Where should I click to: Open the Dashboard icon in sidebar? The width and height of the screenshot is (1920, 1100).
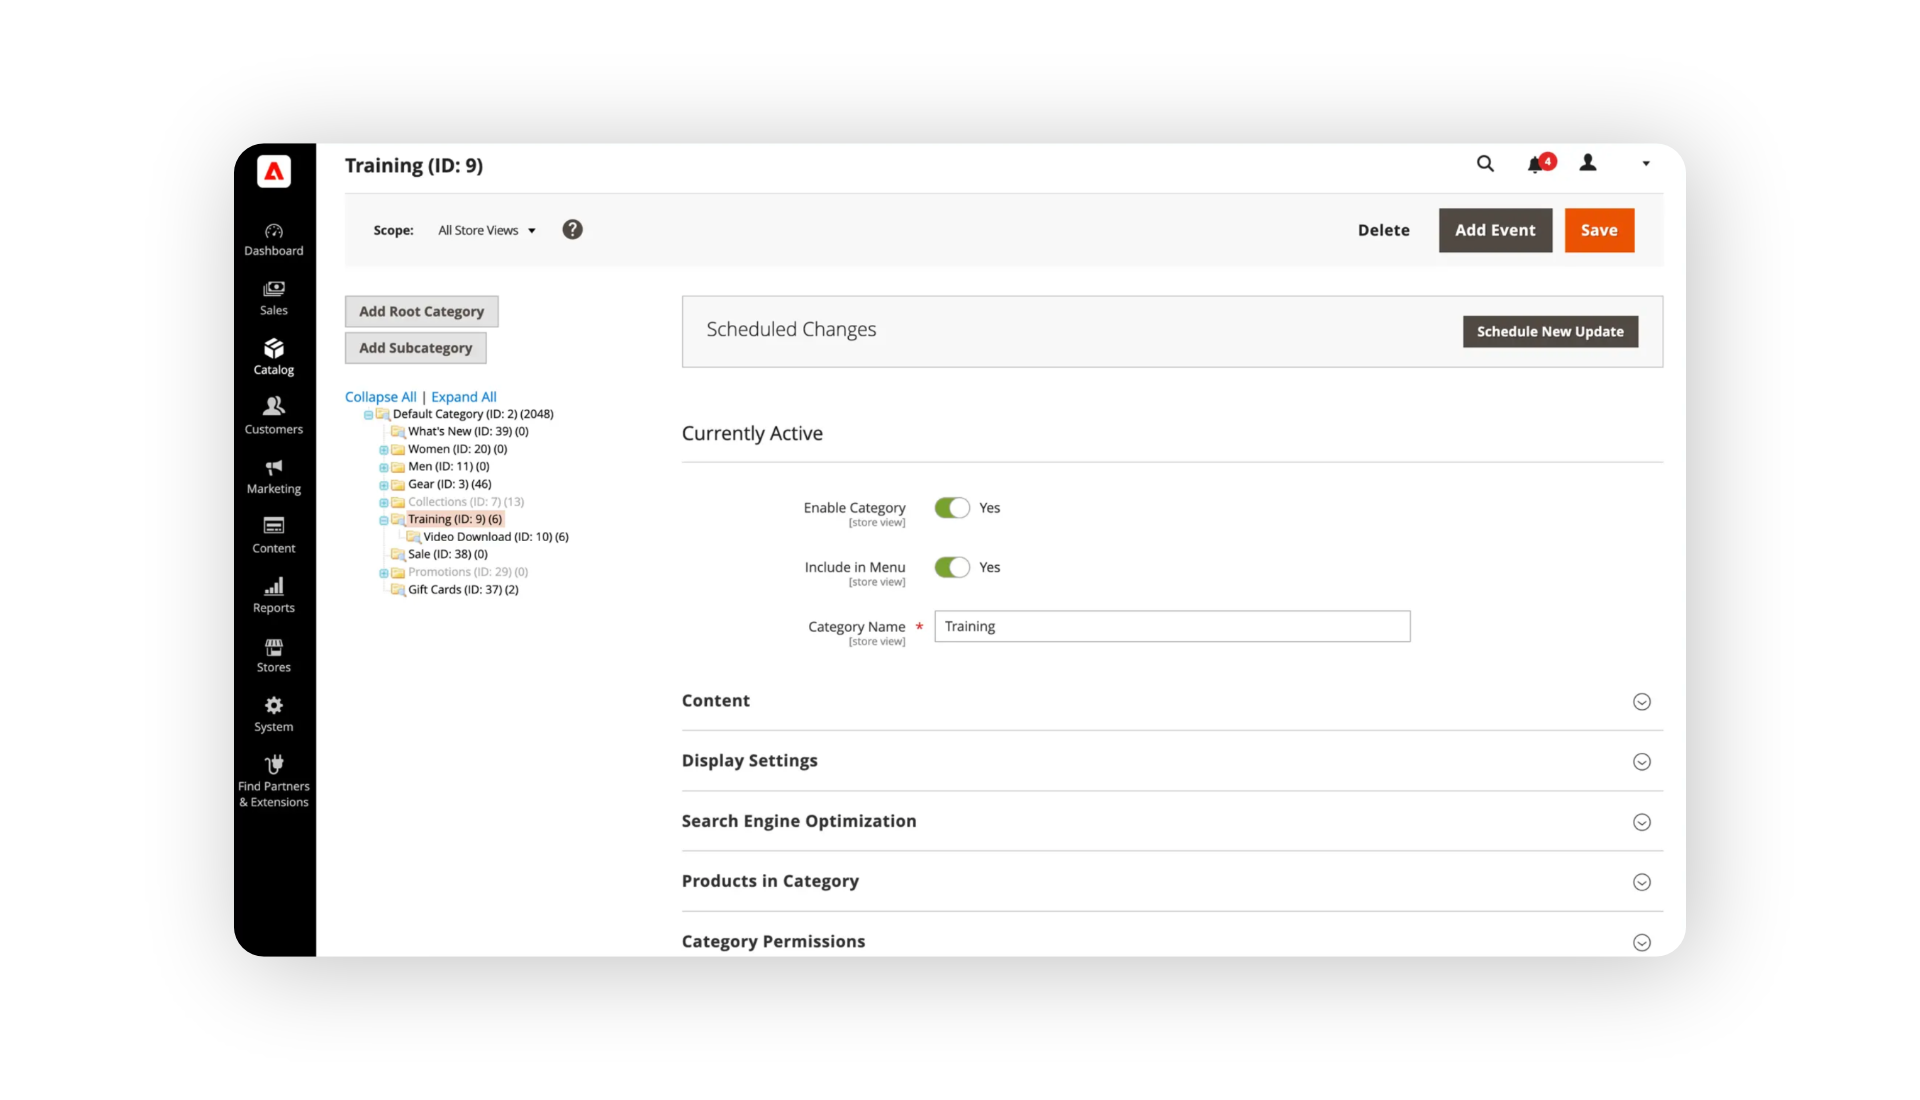pyautogui.click(x=273, y=232)
